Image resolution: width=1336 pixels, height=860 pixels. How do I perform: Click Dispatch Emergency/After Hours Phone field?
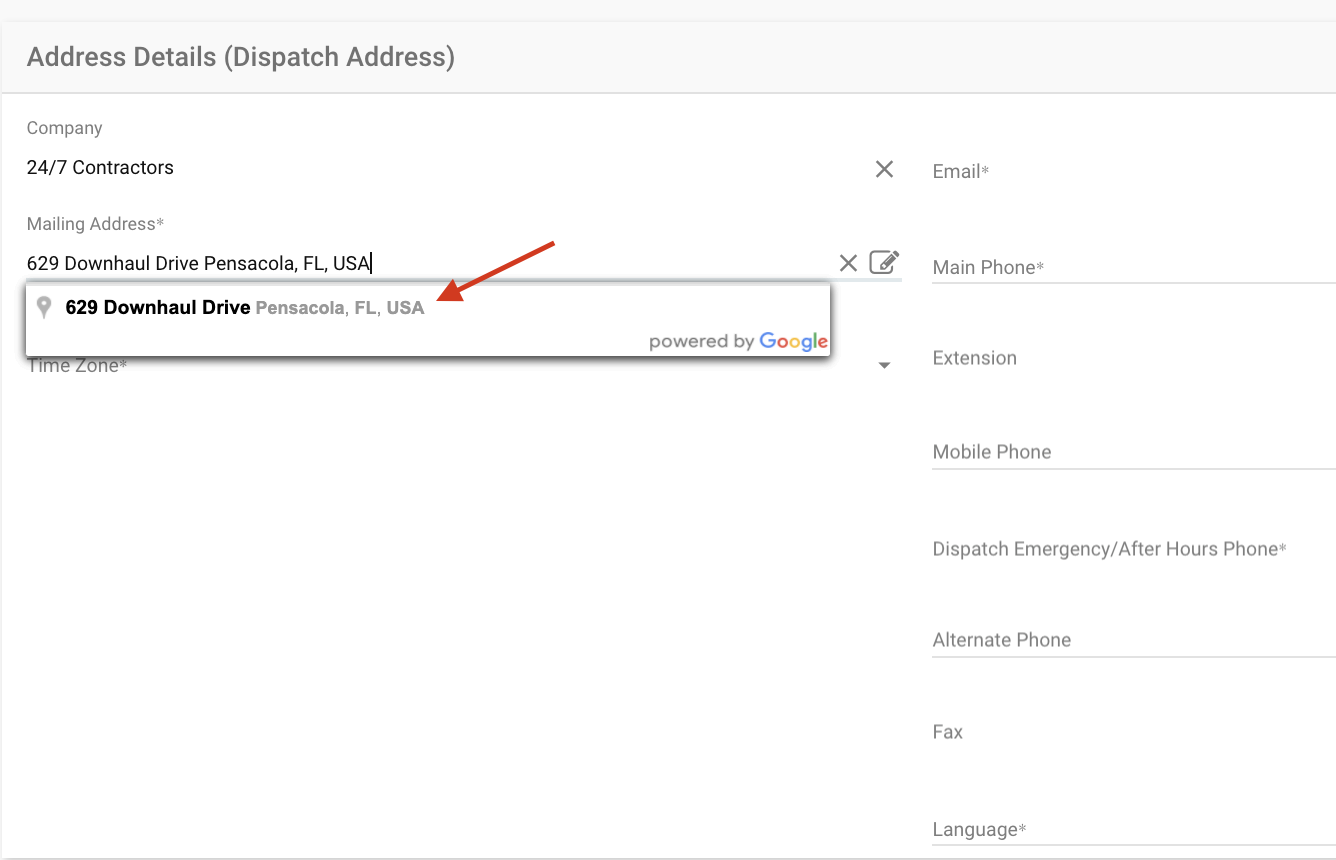1130,549
